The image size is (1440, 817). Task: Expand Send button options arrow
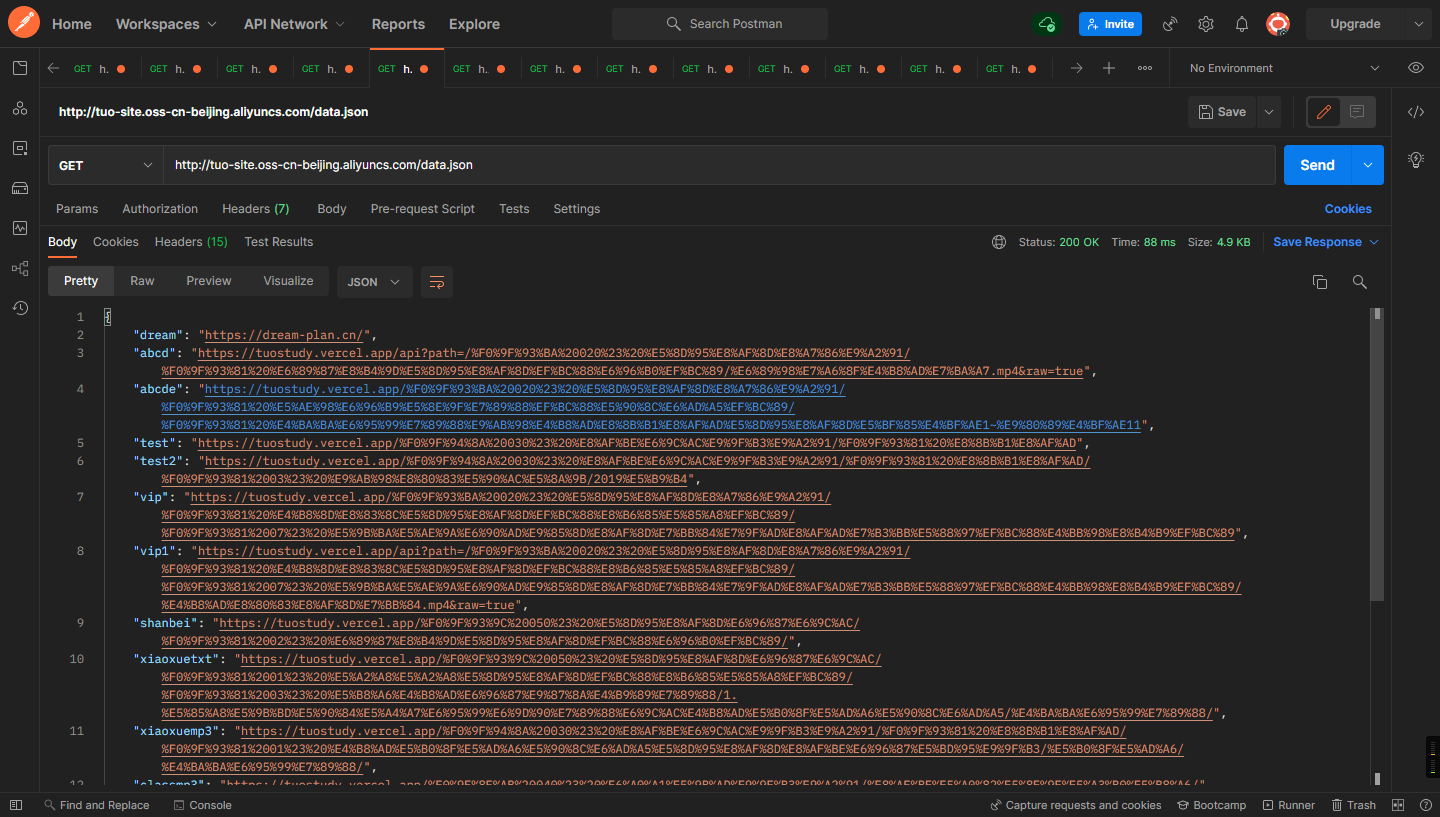click(1367, 165)
